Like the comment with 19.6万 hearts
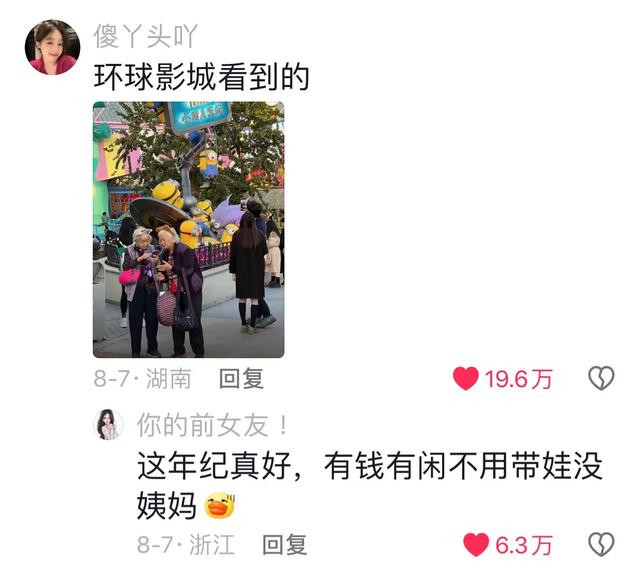640x570 pixels. (x=465, y=378)
